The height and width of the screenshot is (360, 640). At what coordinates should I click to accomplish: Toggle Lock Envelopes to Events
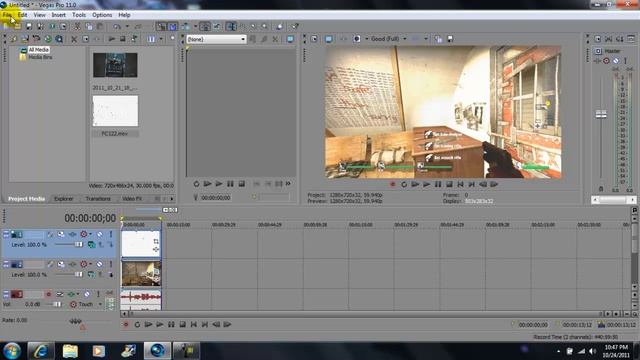coord(205,27)
